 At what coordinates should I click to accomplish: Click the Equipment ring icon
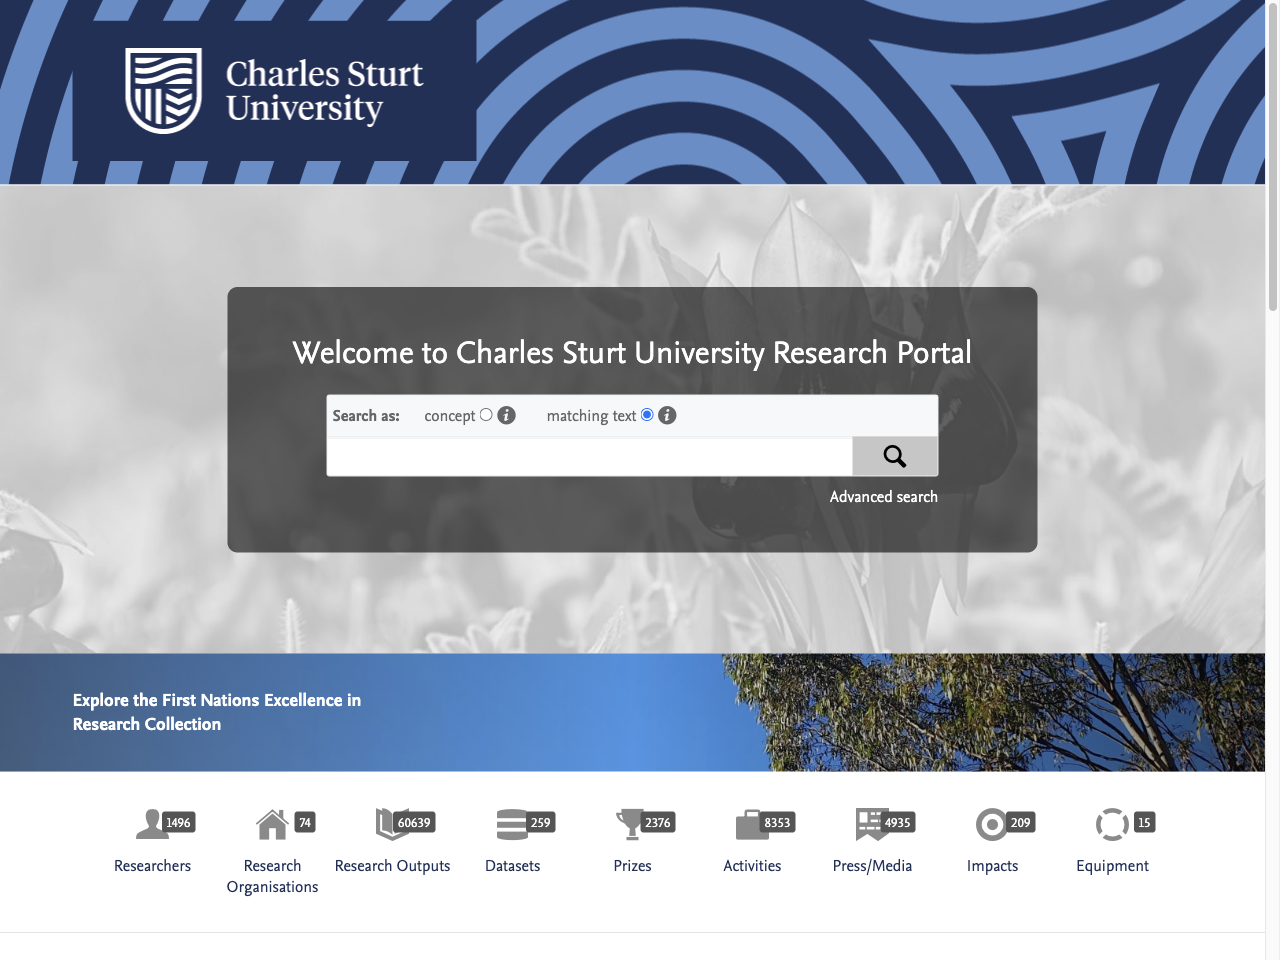coord(1112,824)
